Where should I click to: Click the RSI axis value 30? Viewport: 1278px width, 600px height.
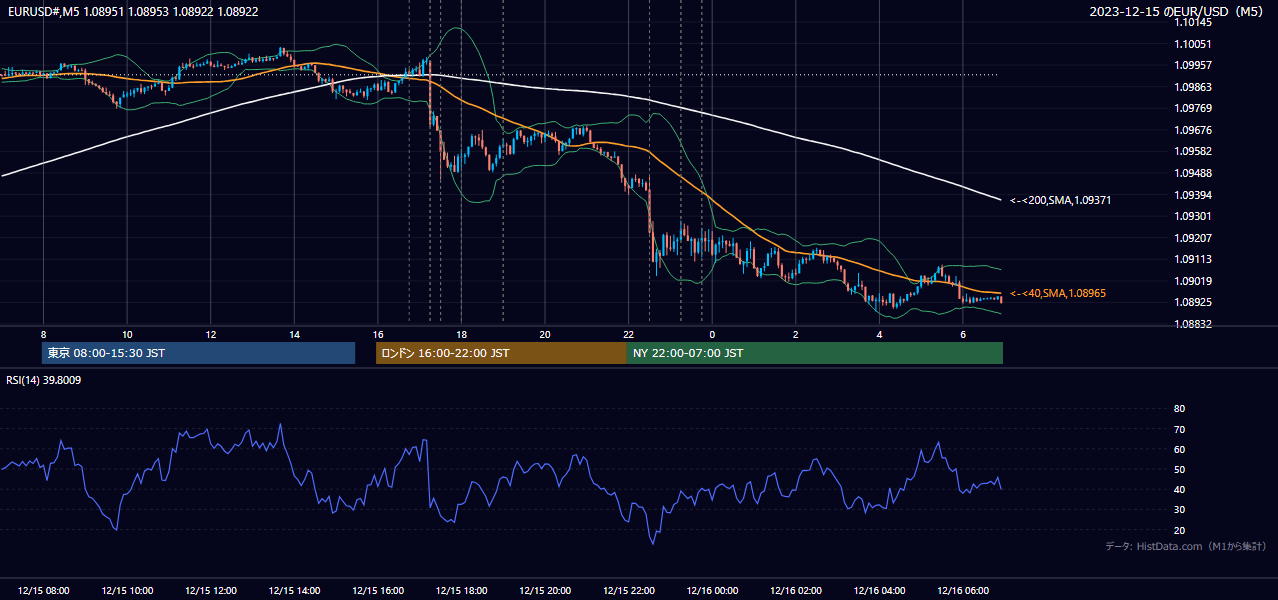(x=1179, y=510)
